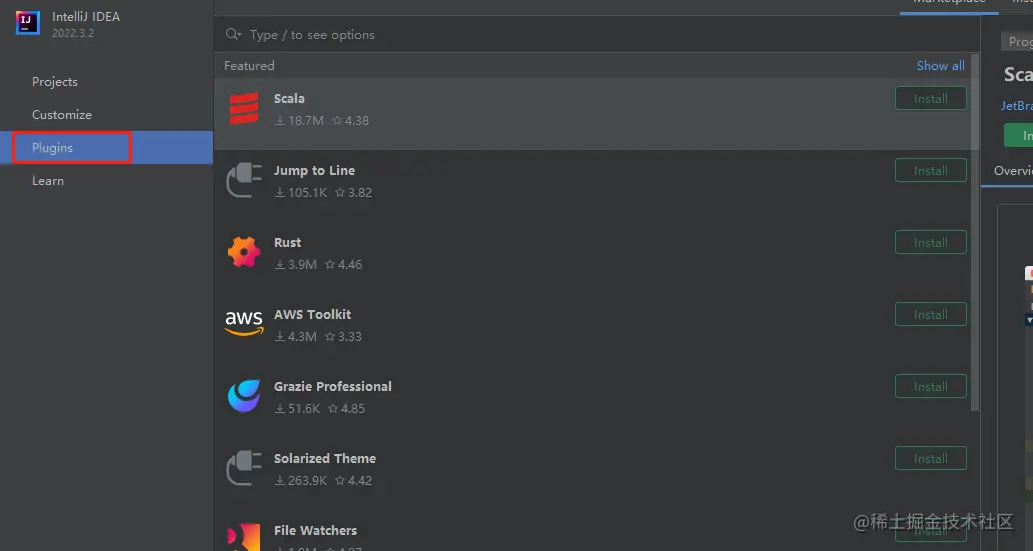Click the Show all link

(940, 65)
